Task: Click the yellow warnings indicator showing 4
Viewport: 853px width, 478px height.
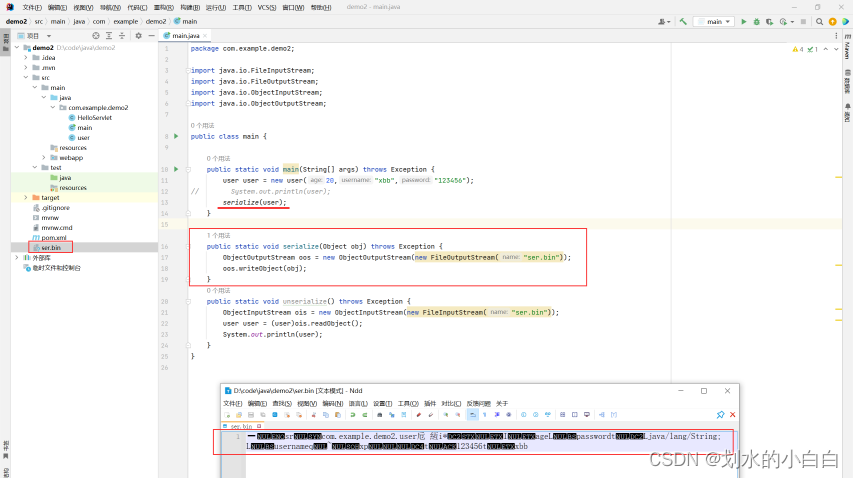Action: click(798, 49)
